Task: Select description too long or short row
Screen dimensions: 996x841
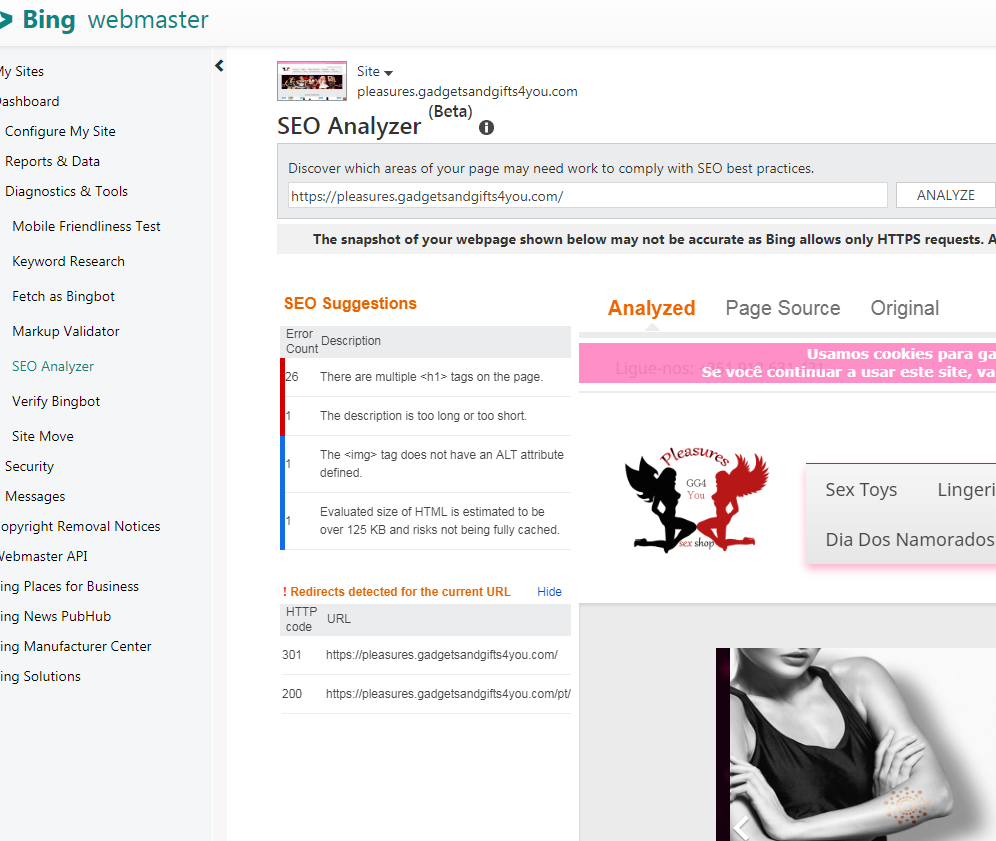Action: (x=426, y=416)
